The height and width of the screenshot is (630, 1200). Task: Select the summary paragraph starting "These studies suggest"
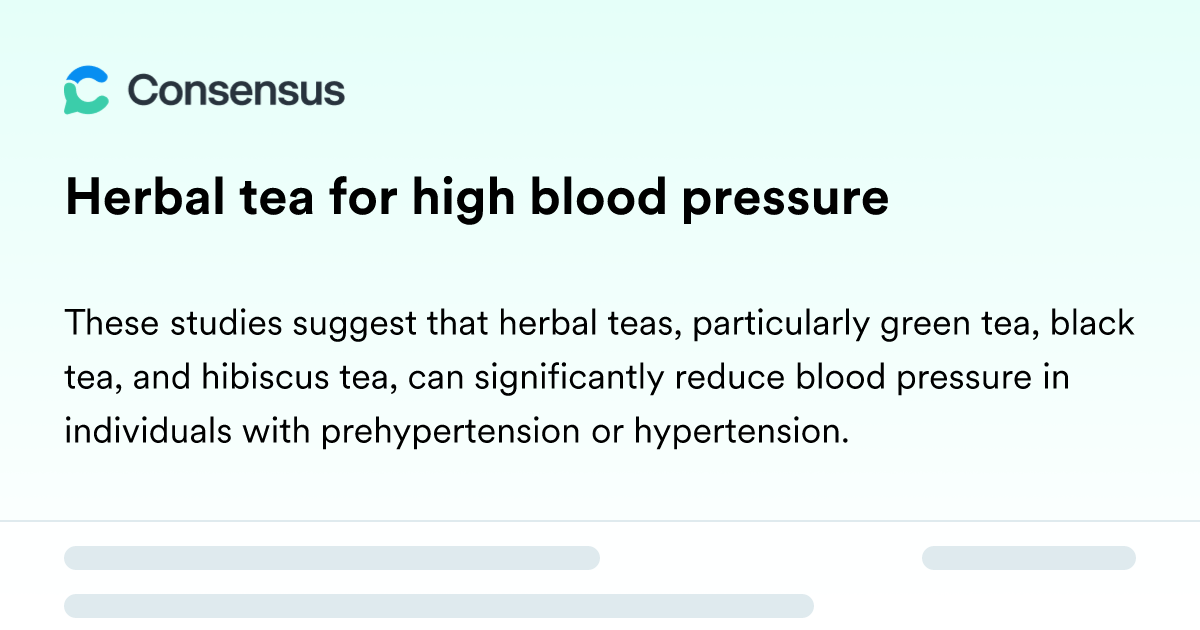(600, 378)
